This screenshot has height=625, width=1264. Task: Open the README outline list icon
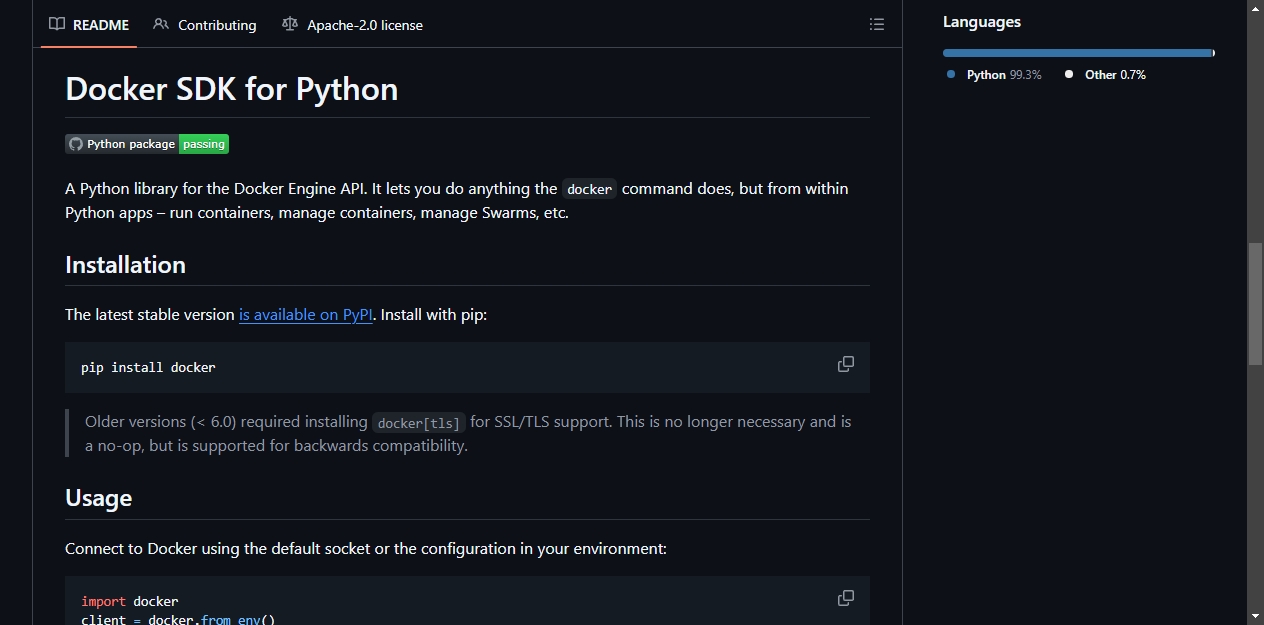click(877, 24)
